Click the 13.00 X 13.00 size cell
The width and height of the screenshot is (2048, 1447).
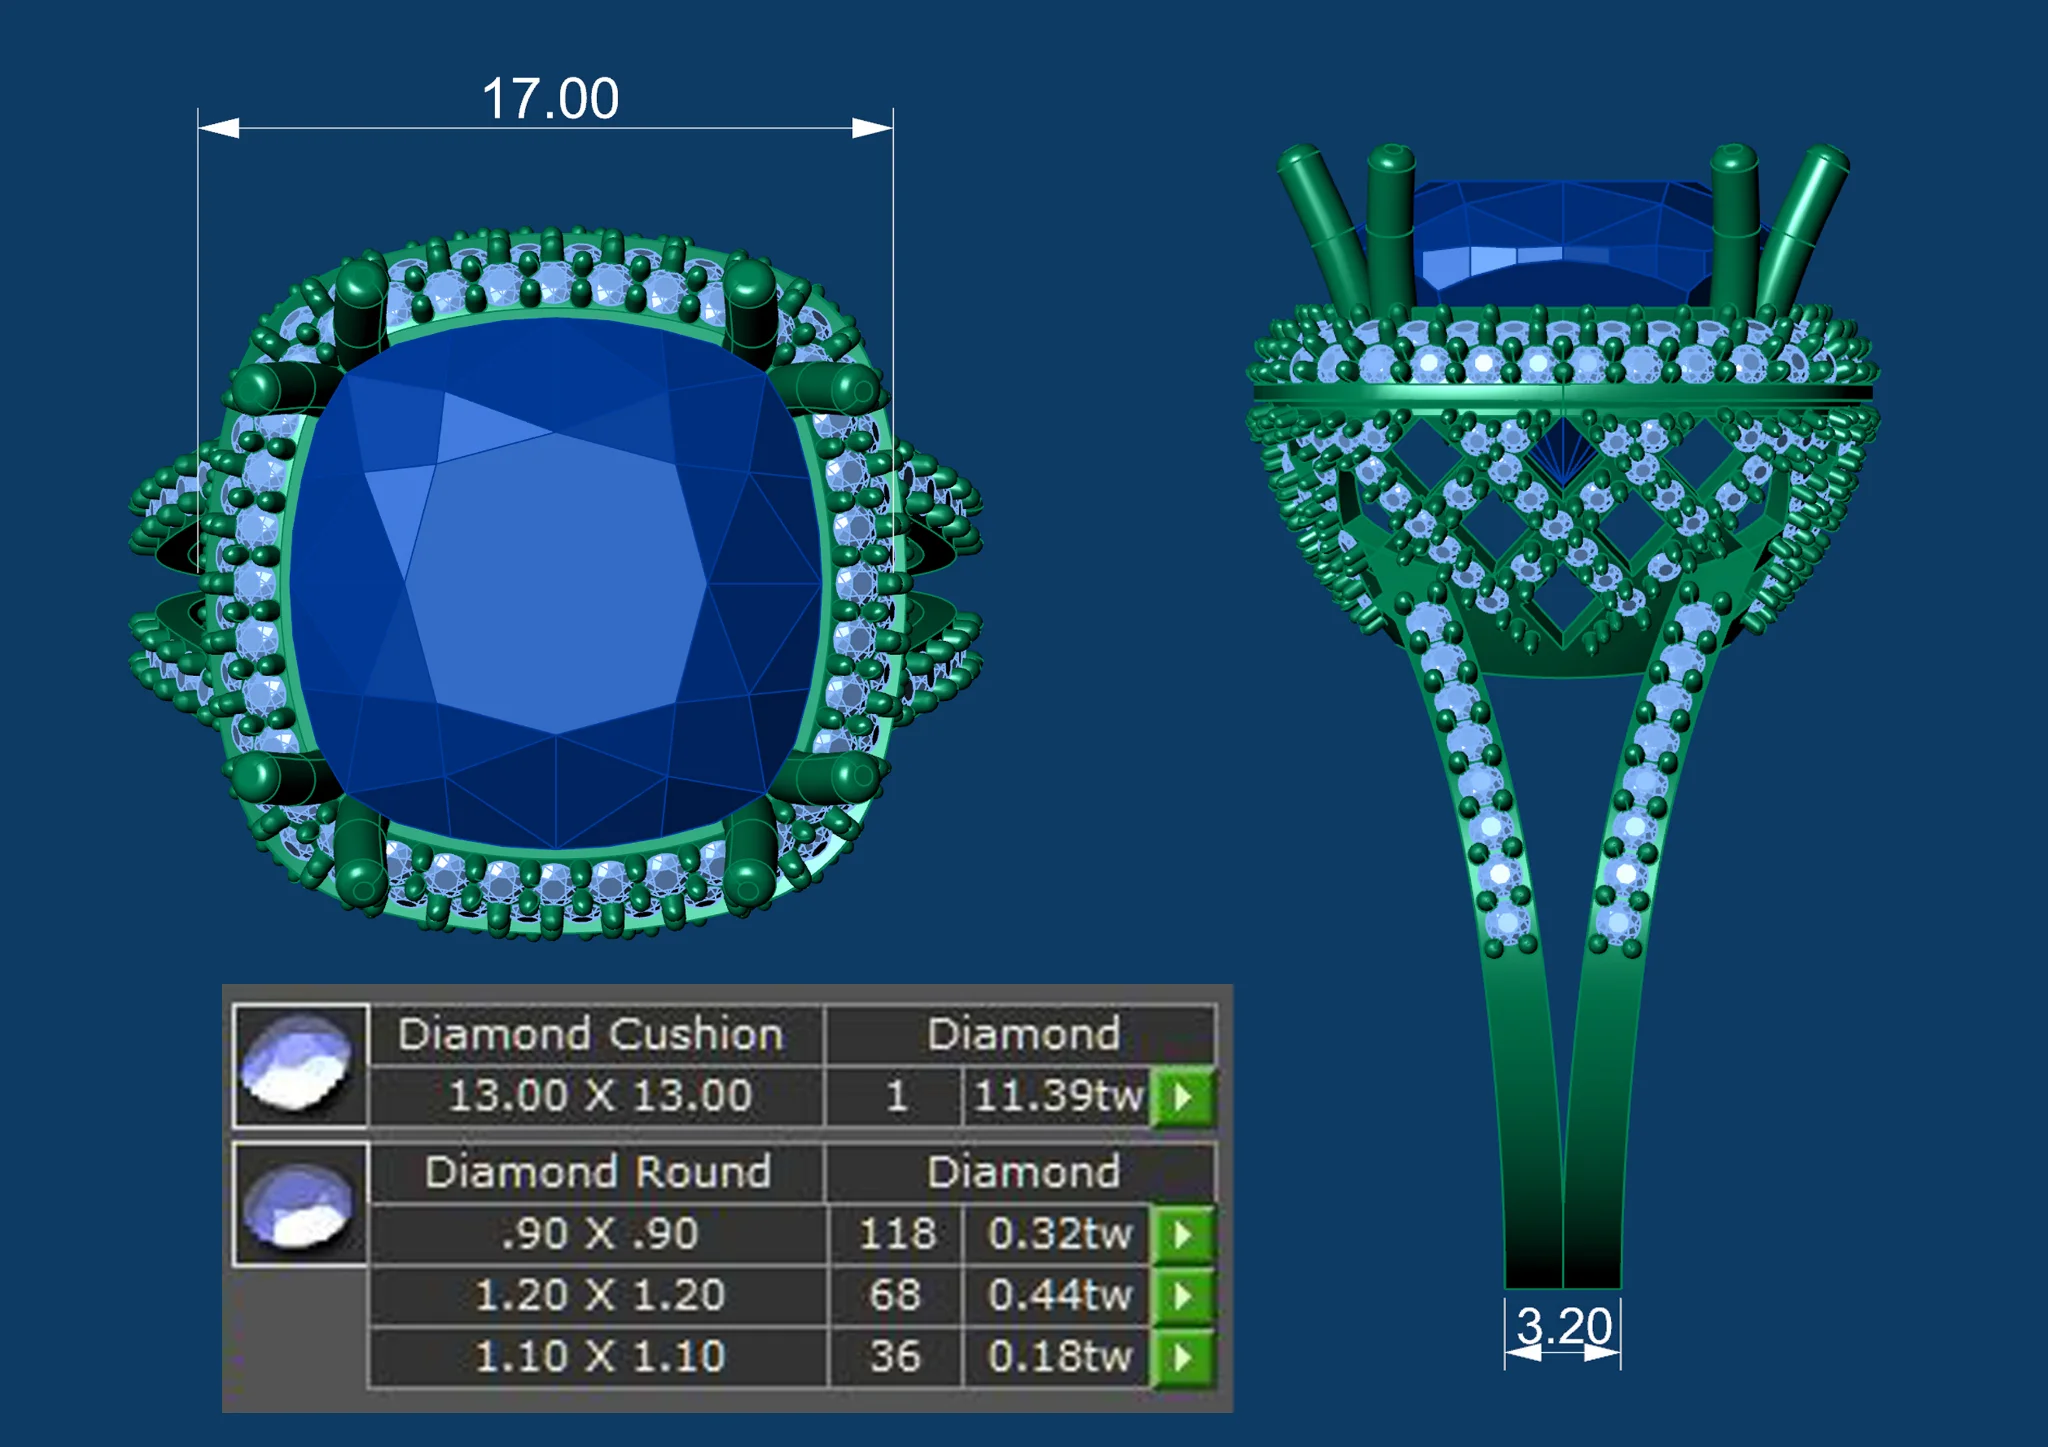598,1096
